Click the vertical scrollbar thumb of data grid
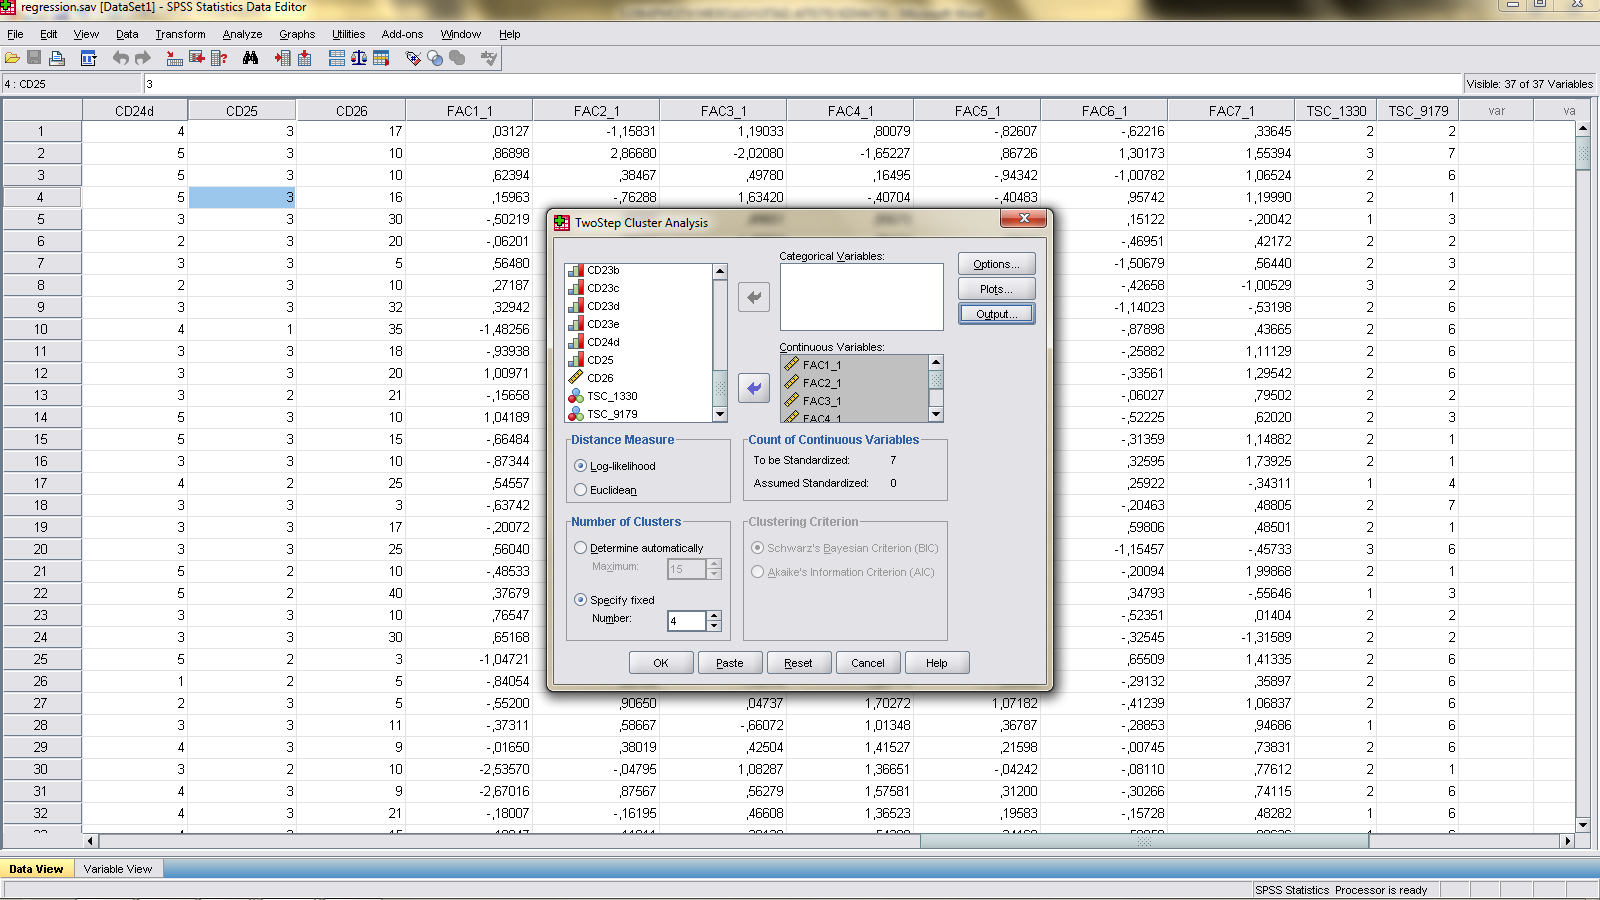 click(x=1583, y=154)
